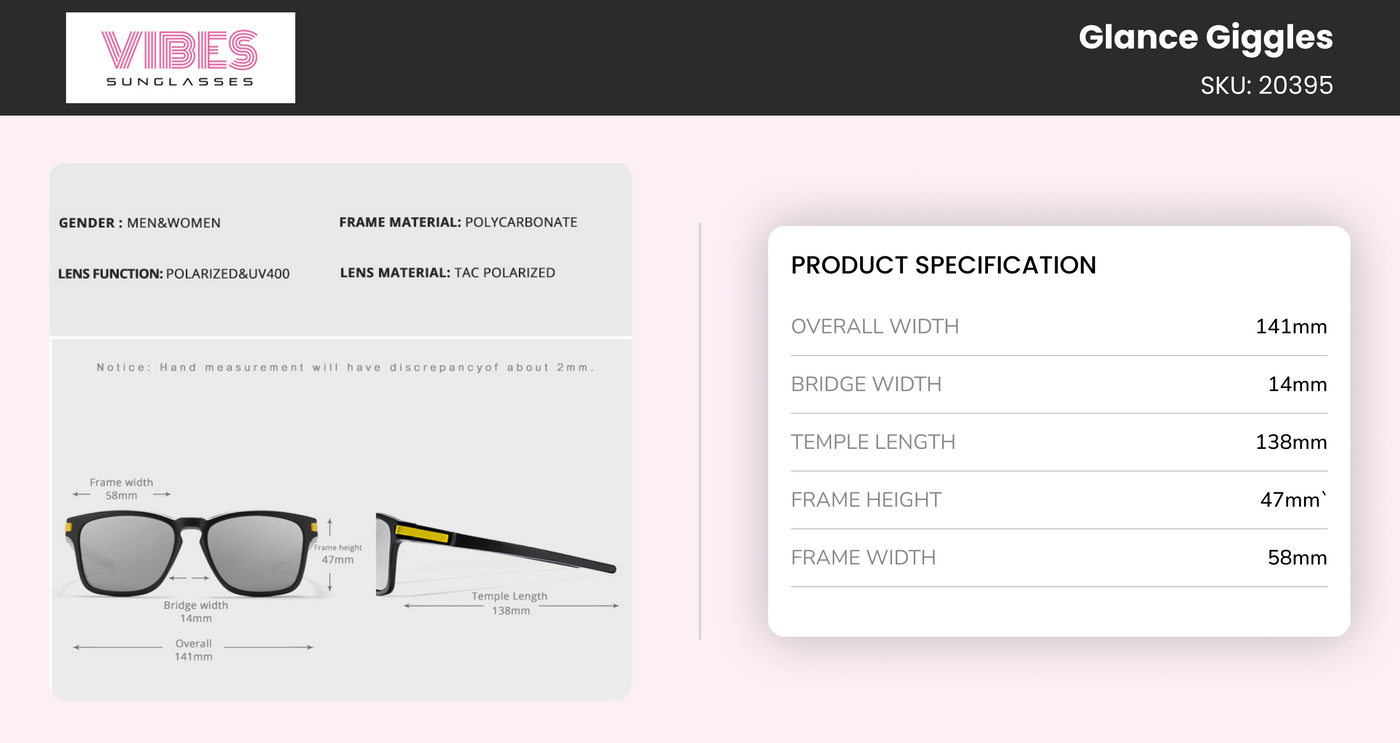The height and width of the screenshot is (743, 1400).
Task: Click the Vibes Sunglasses logo
Action: [x=180, y=57]
